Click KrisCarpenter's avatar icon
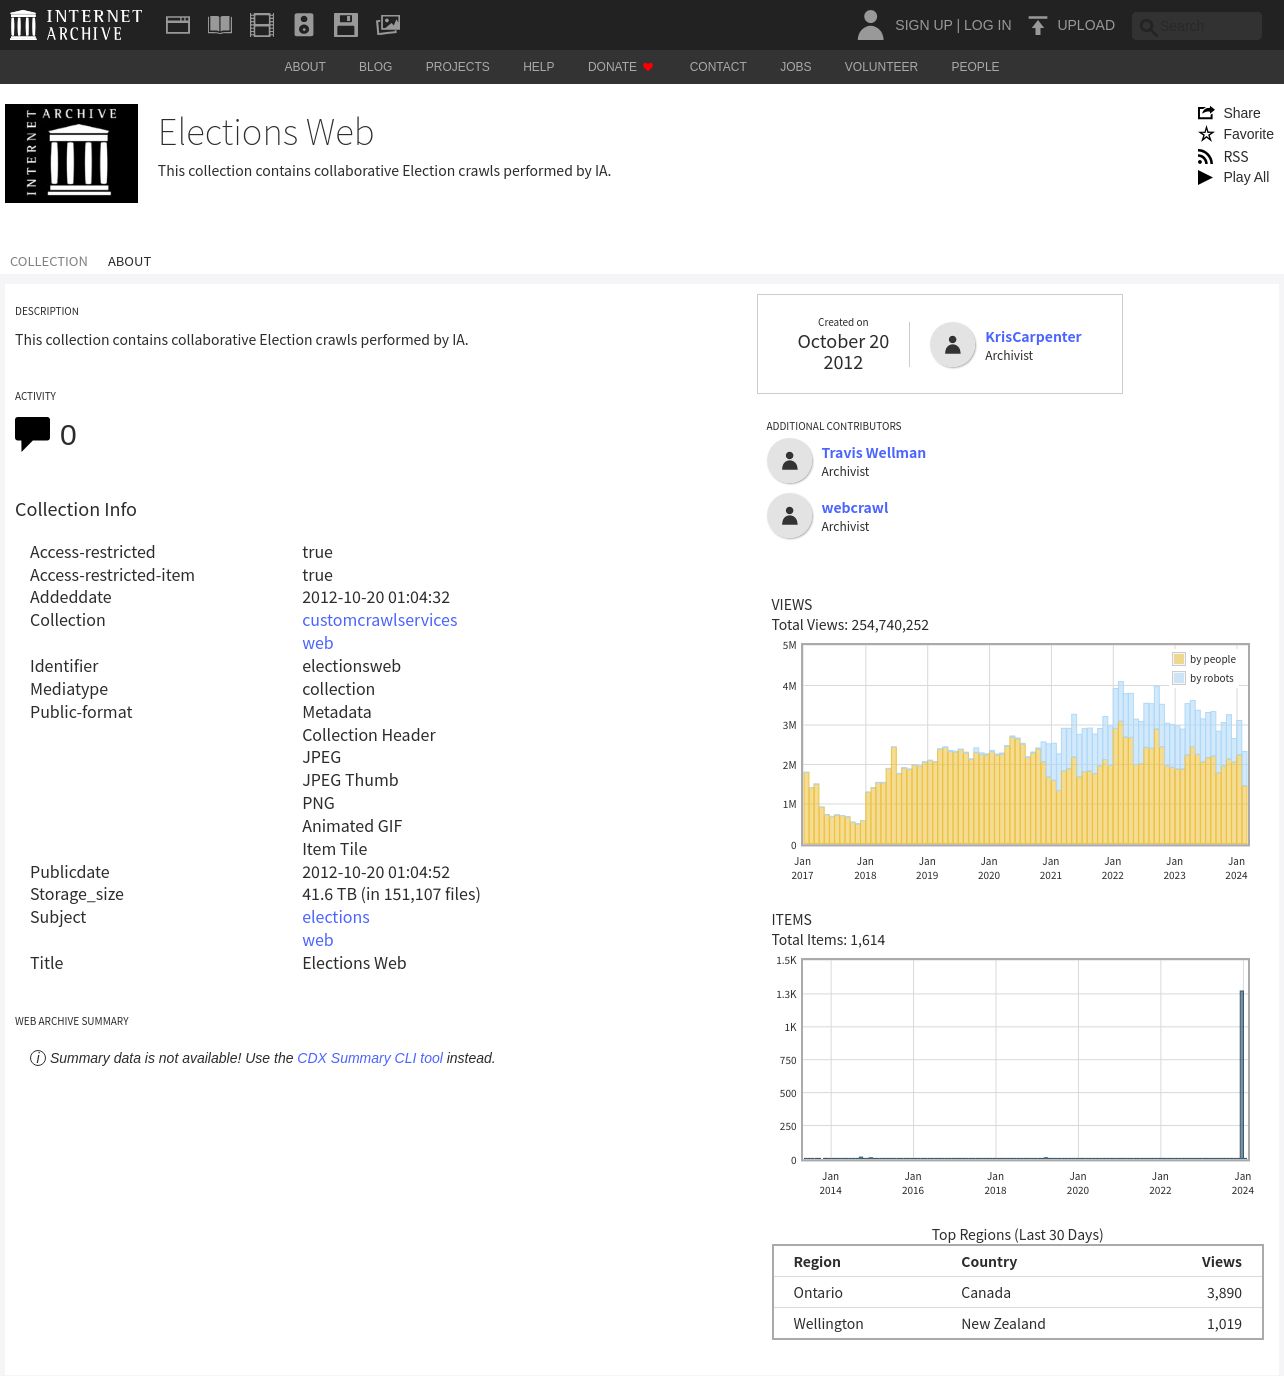The height and width of the screenshot is (1376, 1284). click(x=953, y=345)
